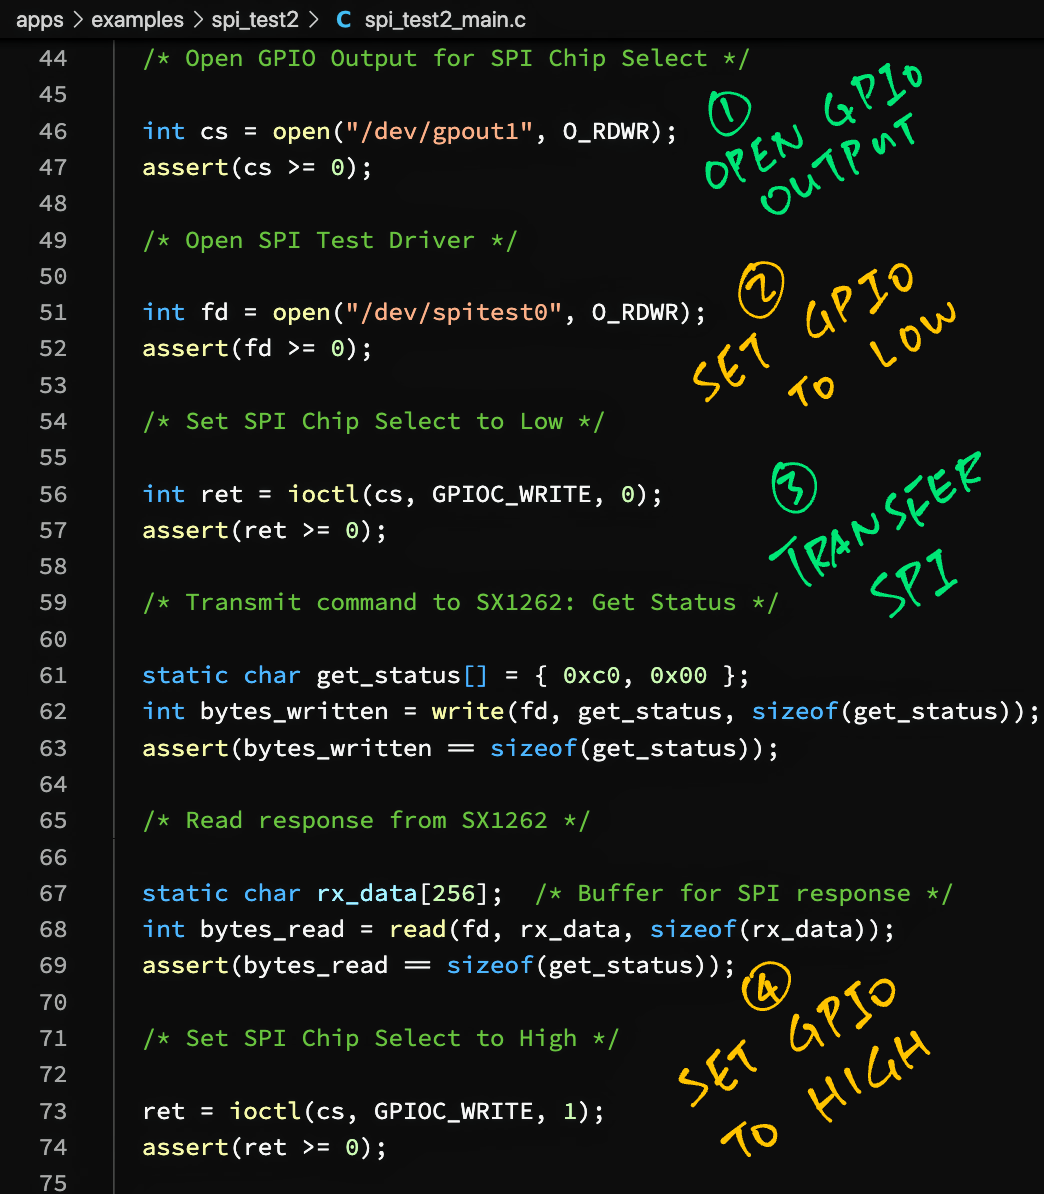Expand the chevron after examples breadcrumb
The image size is (1044, 1194).
[198, 20]
